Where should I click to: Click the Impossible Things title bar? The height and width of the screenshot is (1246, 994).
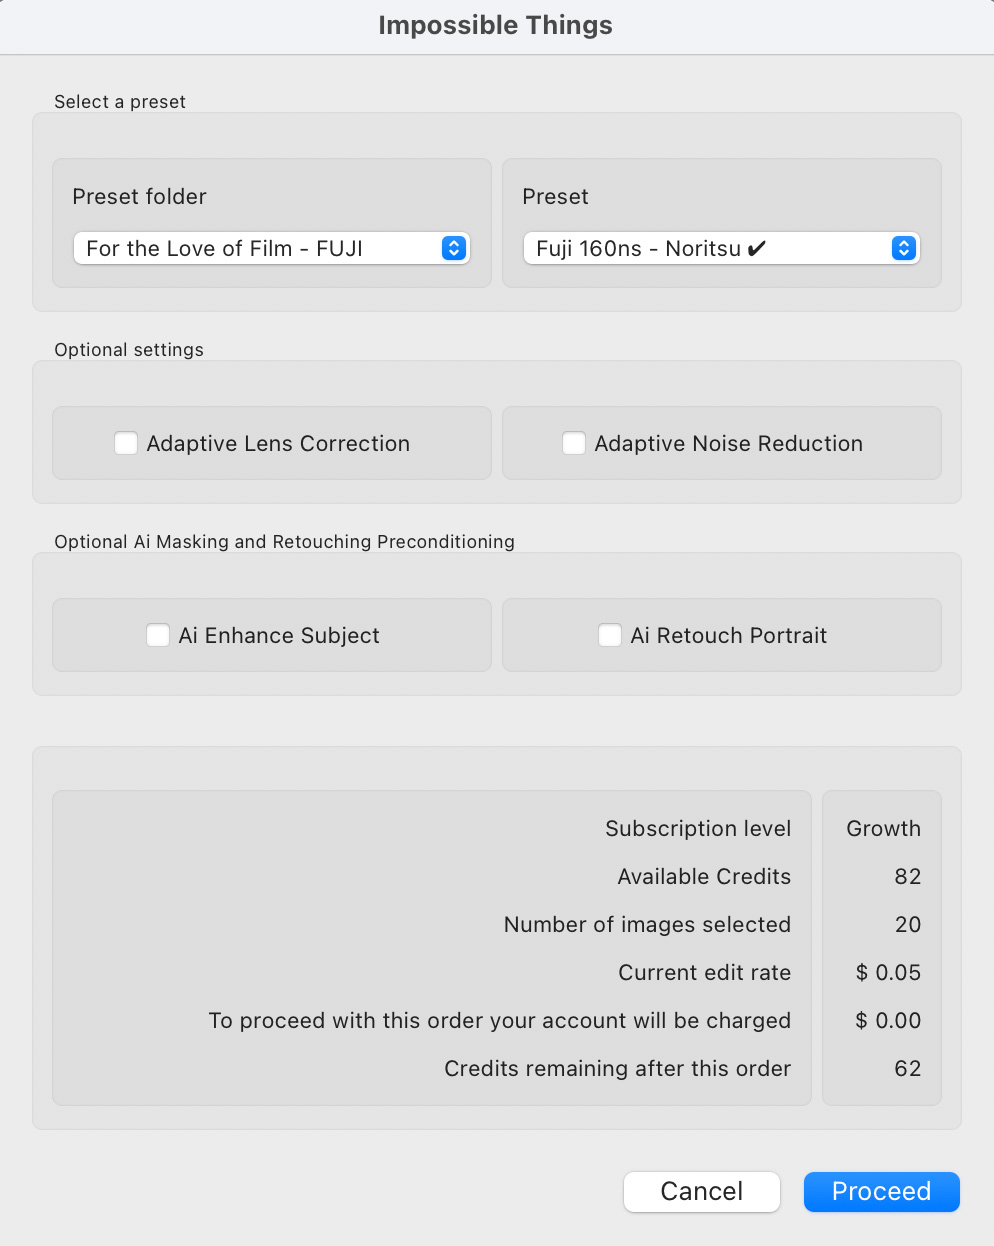(x=496, y=25)
